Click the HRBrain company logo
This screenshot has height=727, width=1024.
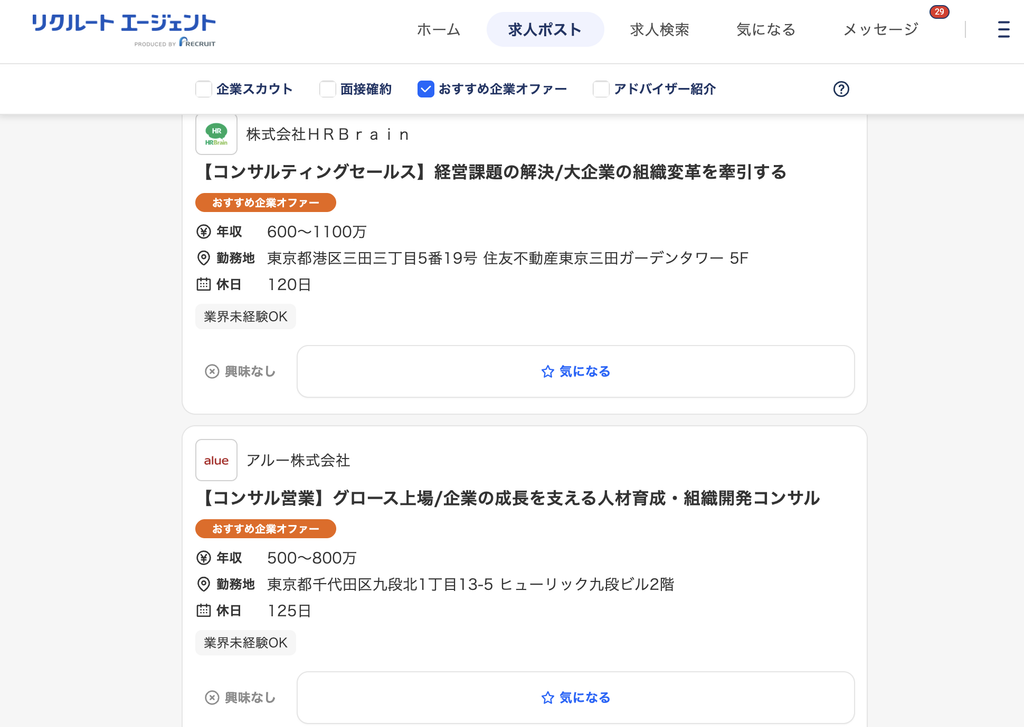coord(216,134)
